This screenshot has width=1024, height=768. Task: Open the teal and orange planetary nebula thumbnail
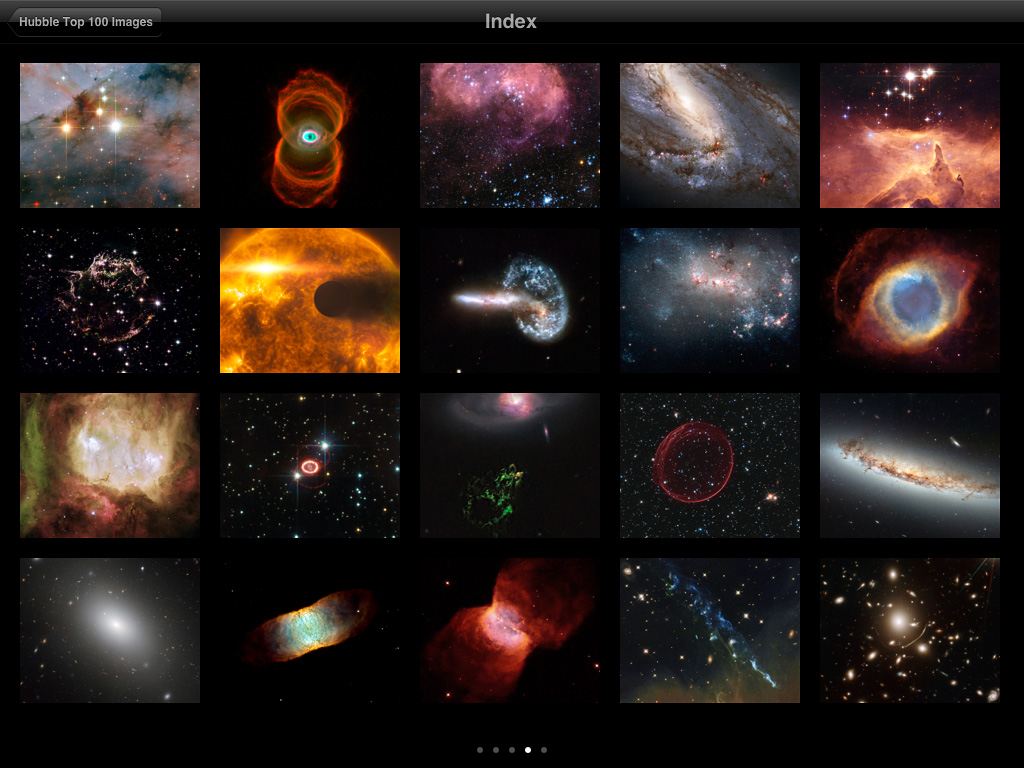tap(310, 630)
